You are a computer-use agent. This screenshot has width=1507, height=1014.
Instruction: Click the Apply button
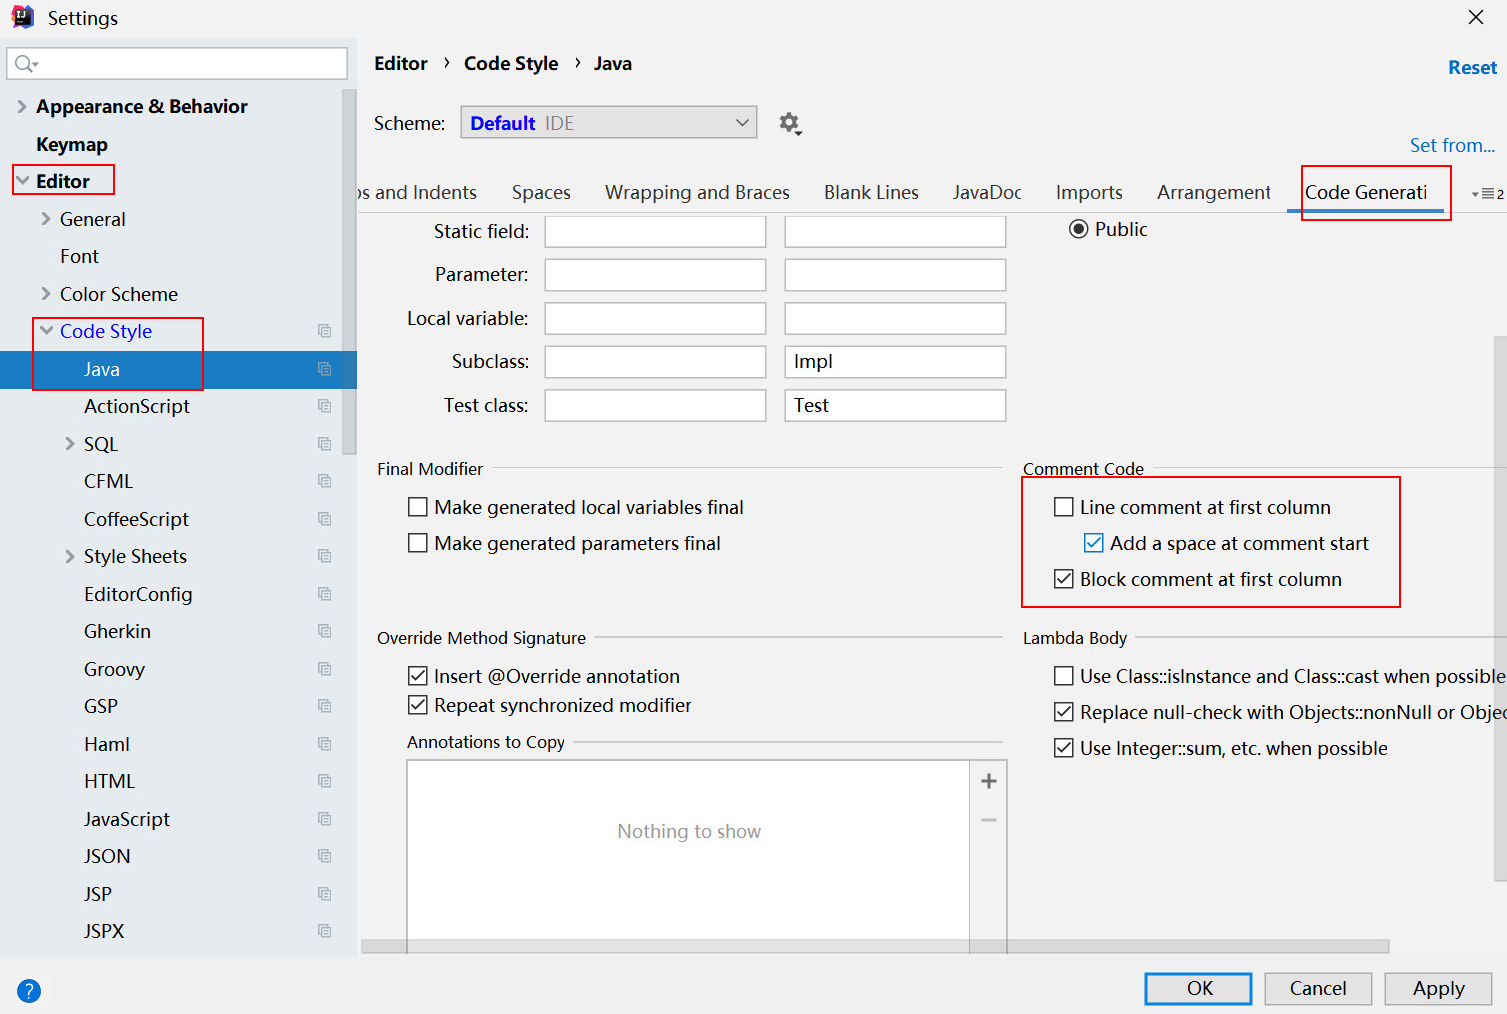[1438, 989]
